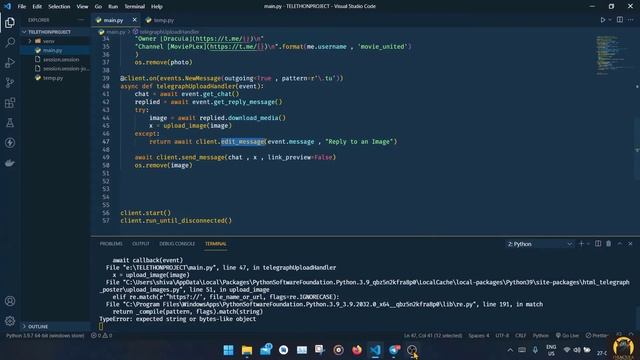Open Run and Debug view
640x360 pixels.
10,62
